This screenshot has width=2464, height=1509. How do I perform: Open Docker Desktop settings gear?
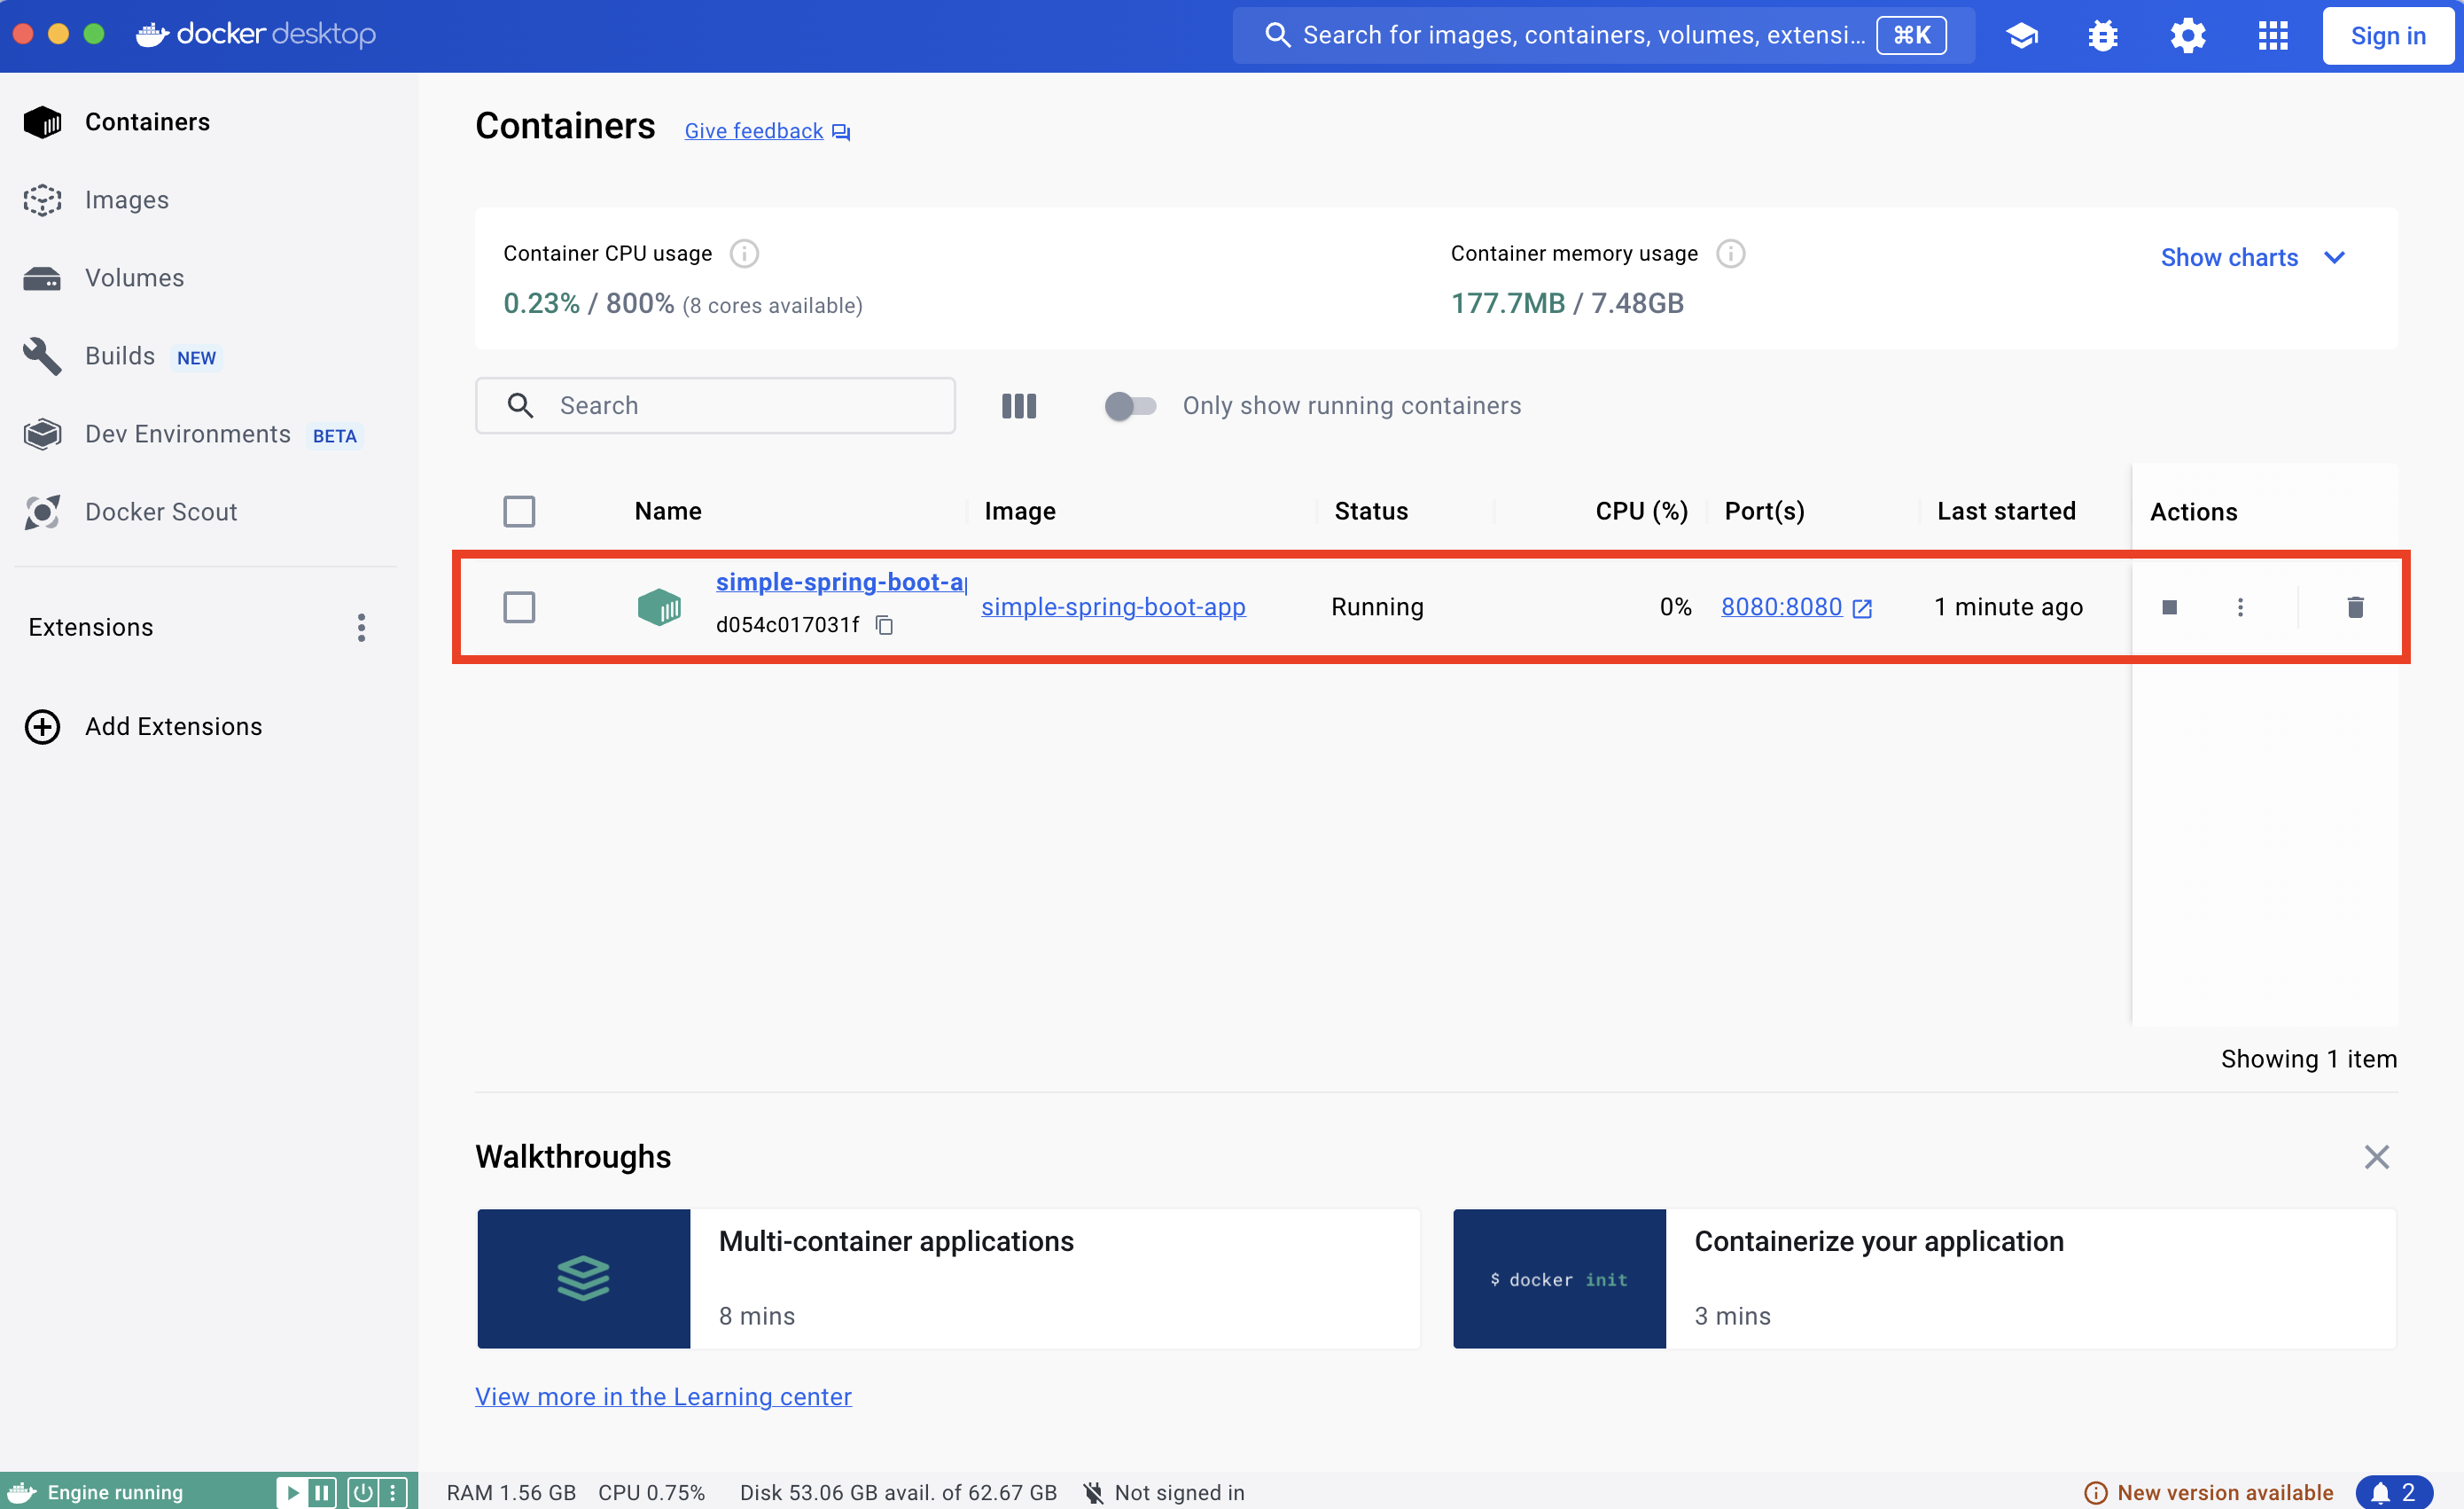pyautogui.click(x=2187, y=36)
